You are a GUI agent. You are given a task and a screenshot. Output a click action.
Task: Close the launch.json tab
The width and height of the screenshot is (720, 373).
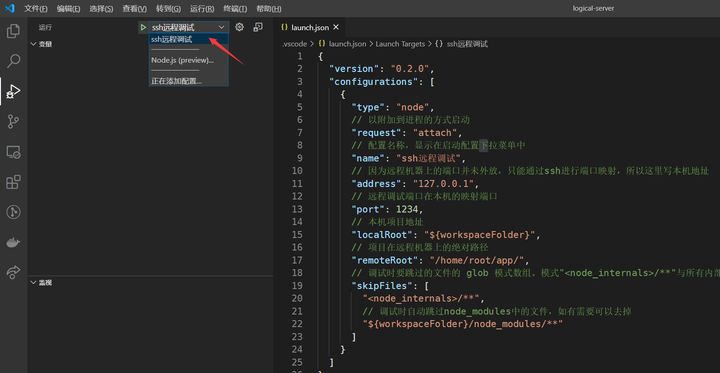click(336, 28)
